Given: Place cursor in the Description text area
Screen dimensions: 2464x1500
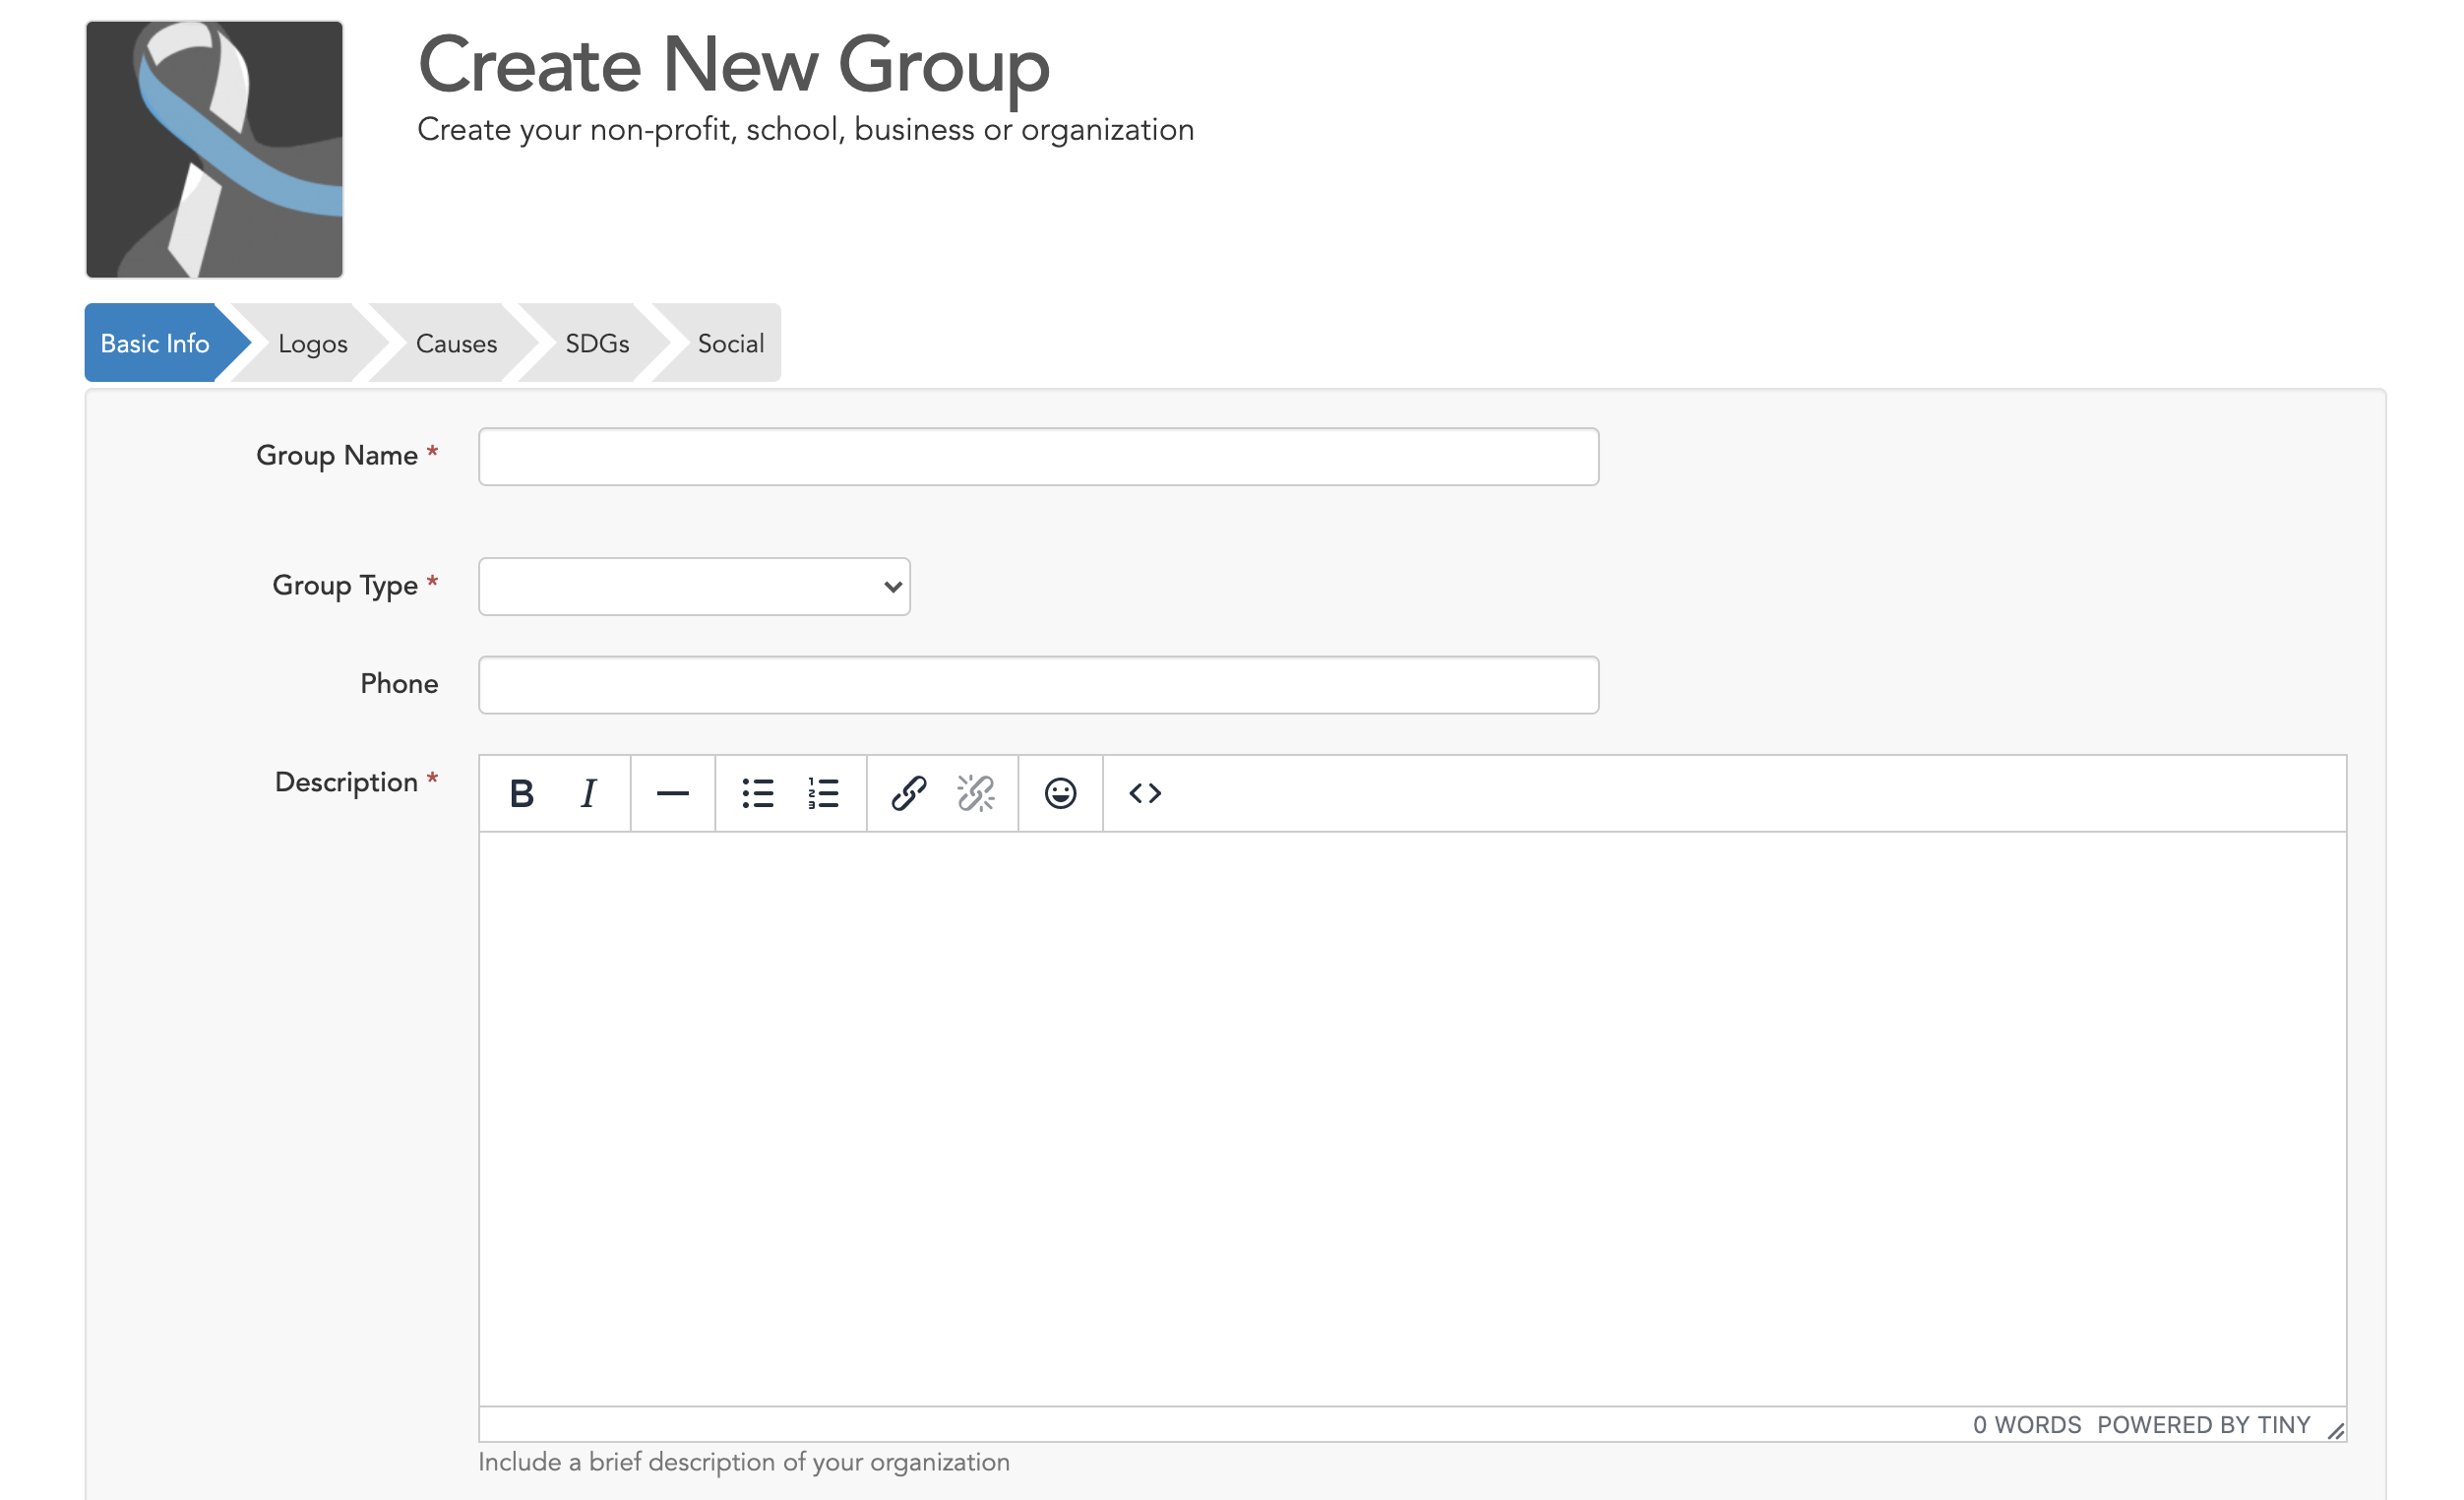Looking at the screenshot, I should [1412, 1119].
